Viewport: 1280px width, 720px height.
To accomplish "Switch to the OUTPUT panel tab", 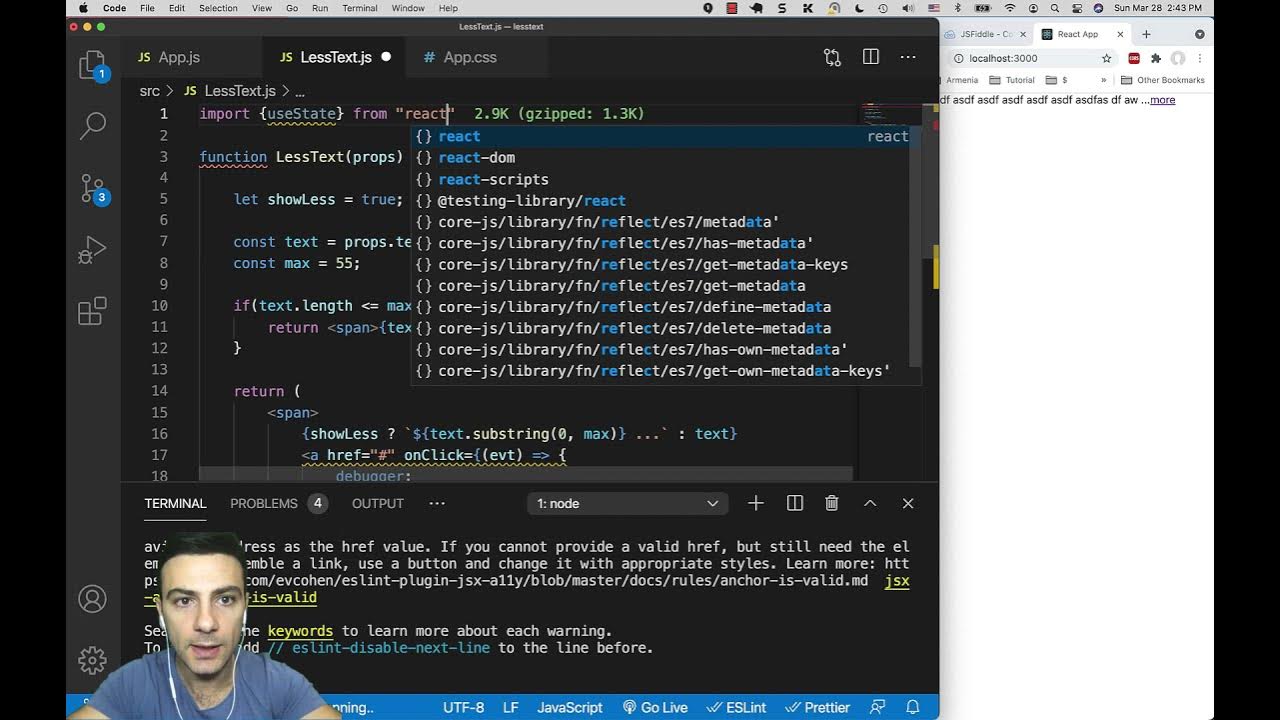I will 377,503.
